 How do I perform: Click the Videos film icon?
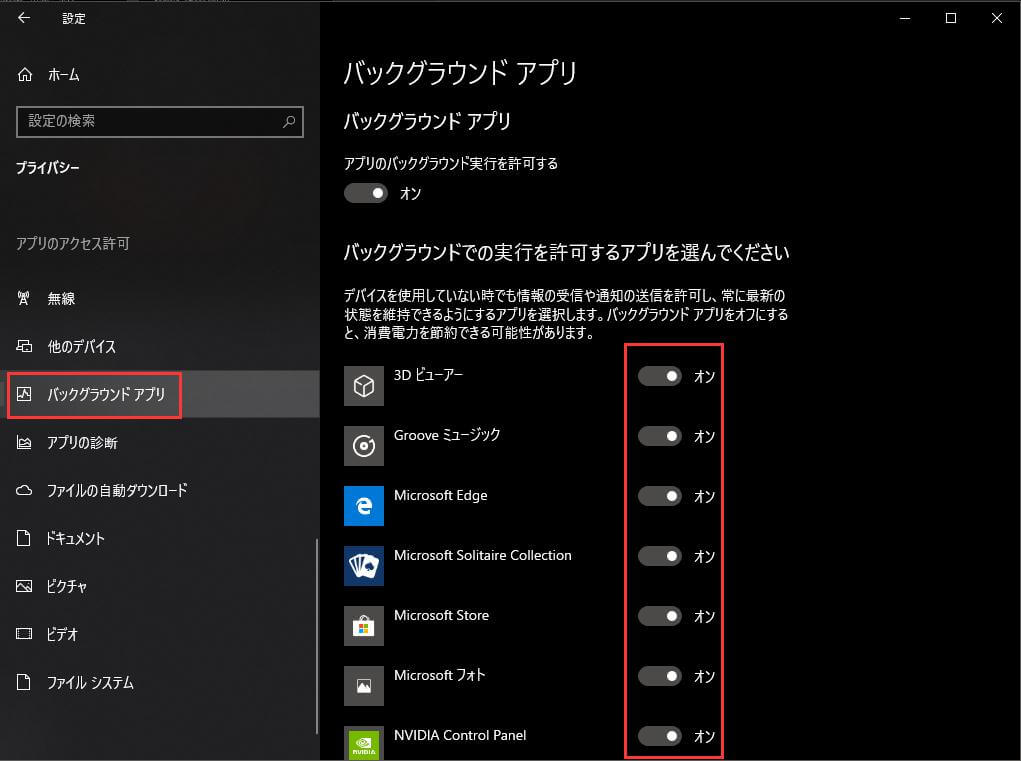(x=24, y=633)
